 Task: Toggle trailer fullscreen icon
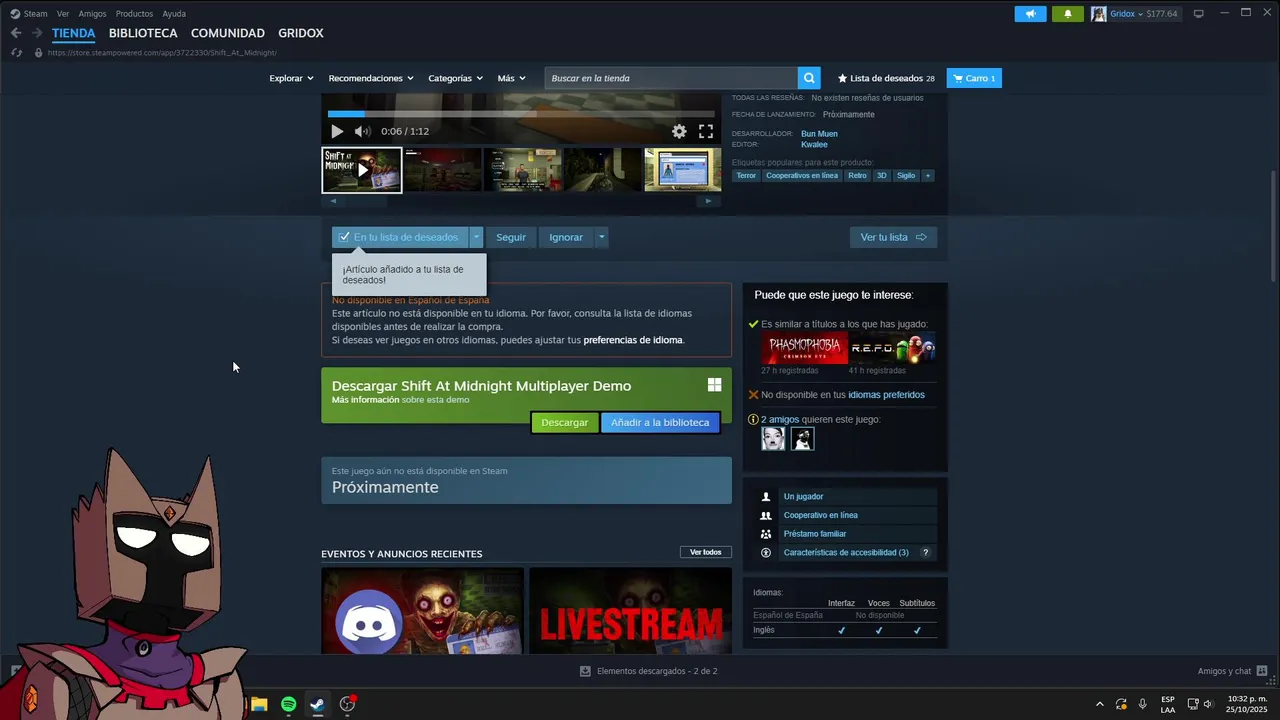point(706,131)
